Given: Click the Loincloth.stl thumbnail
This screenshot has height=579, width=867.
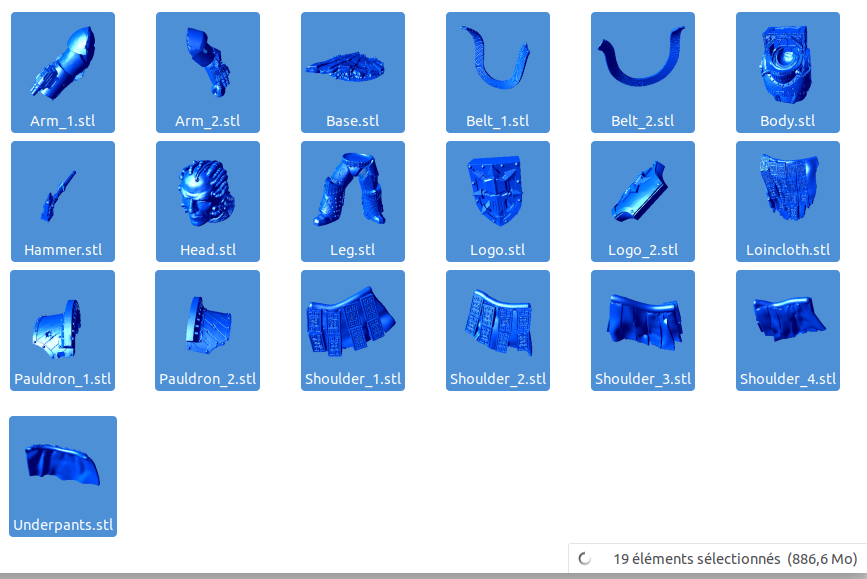Looking at the screenshot, I should tap(788, 186).
